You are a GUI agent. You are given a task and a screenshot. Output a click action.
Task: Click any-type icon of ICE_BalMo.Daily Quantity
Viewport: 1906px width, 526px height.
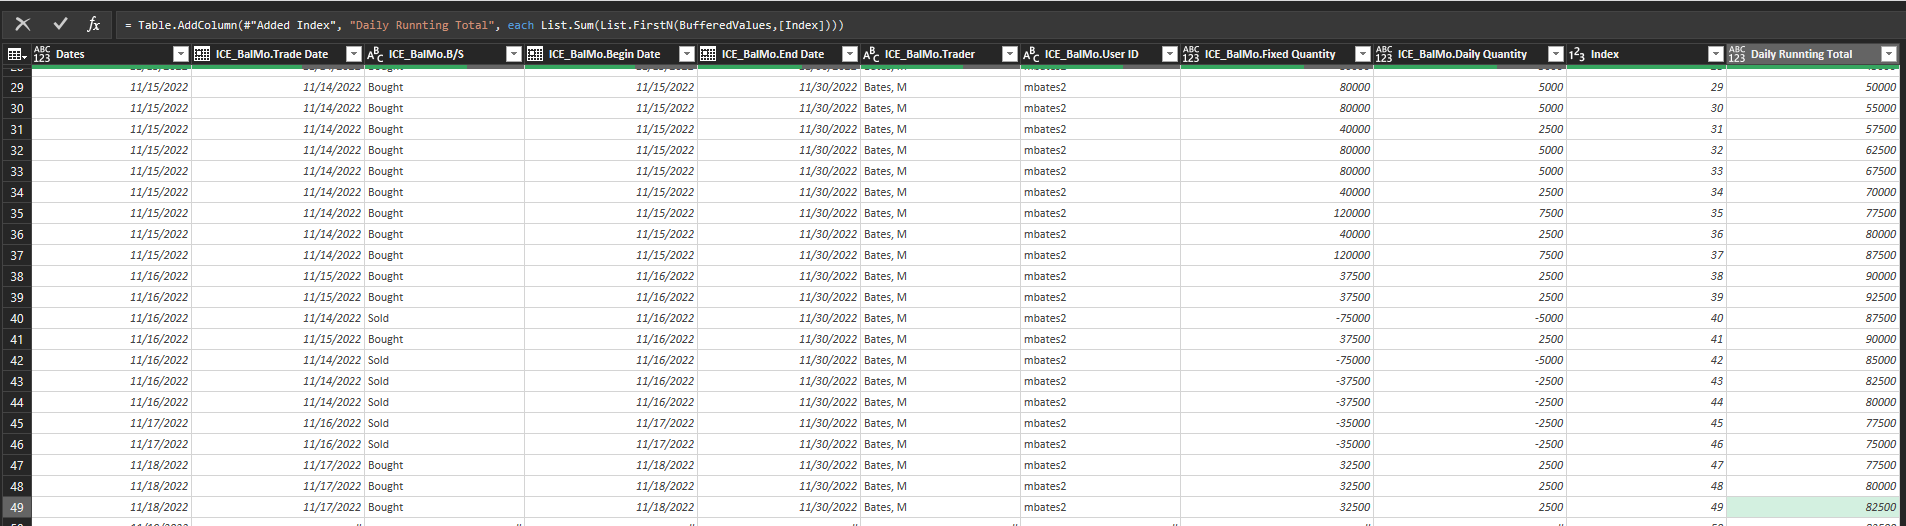click(1384, 54)
